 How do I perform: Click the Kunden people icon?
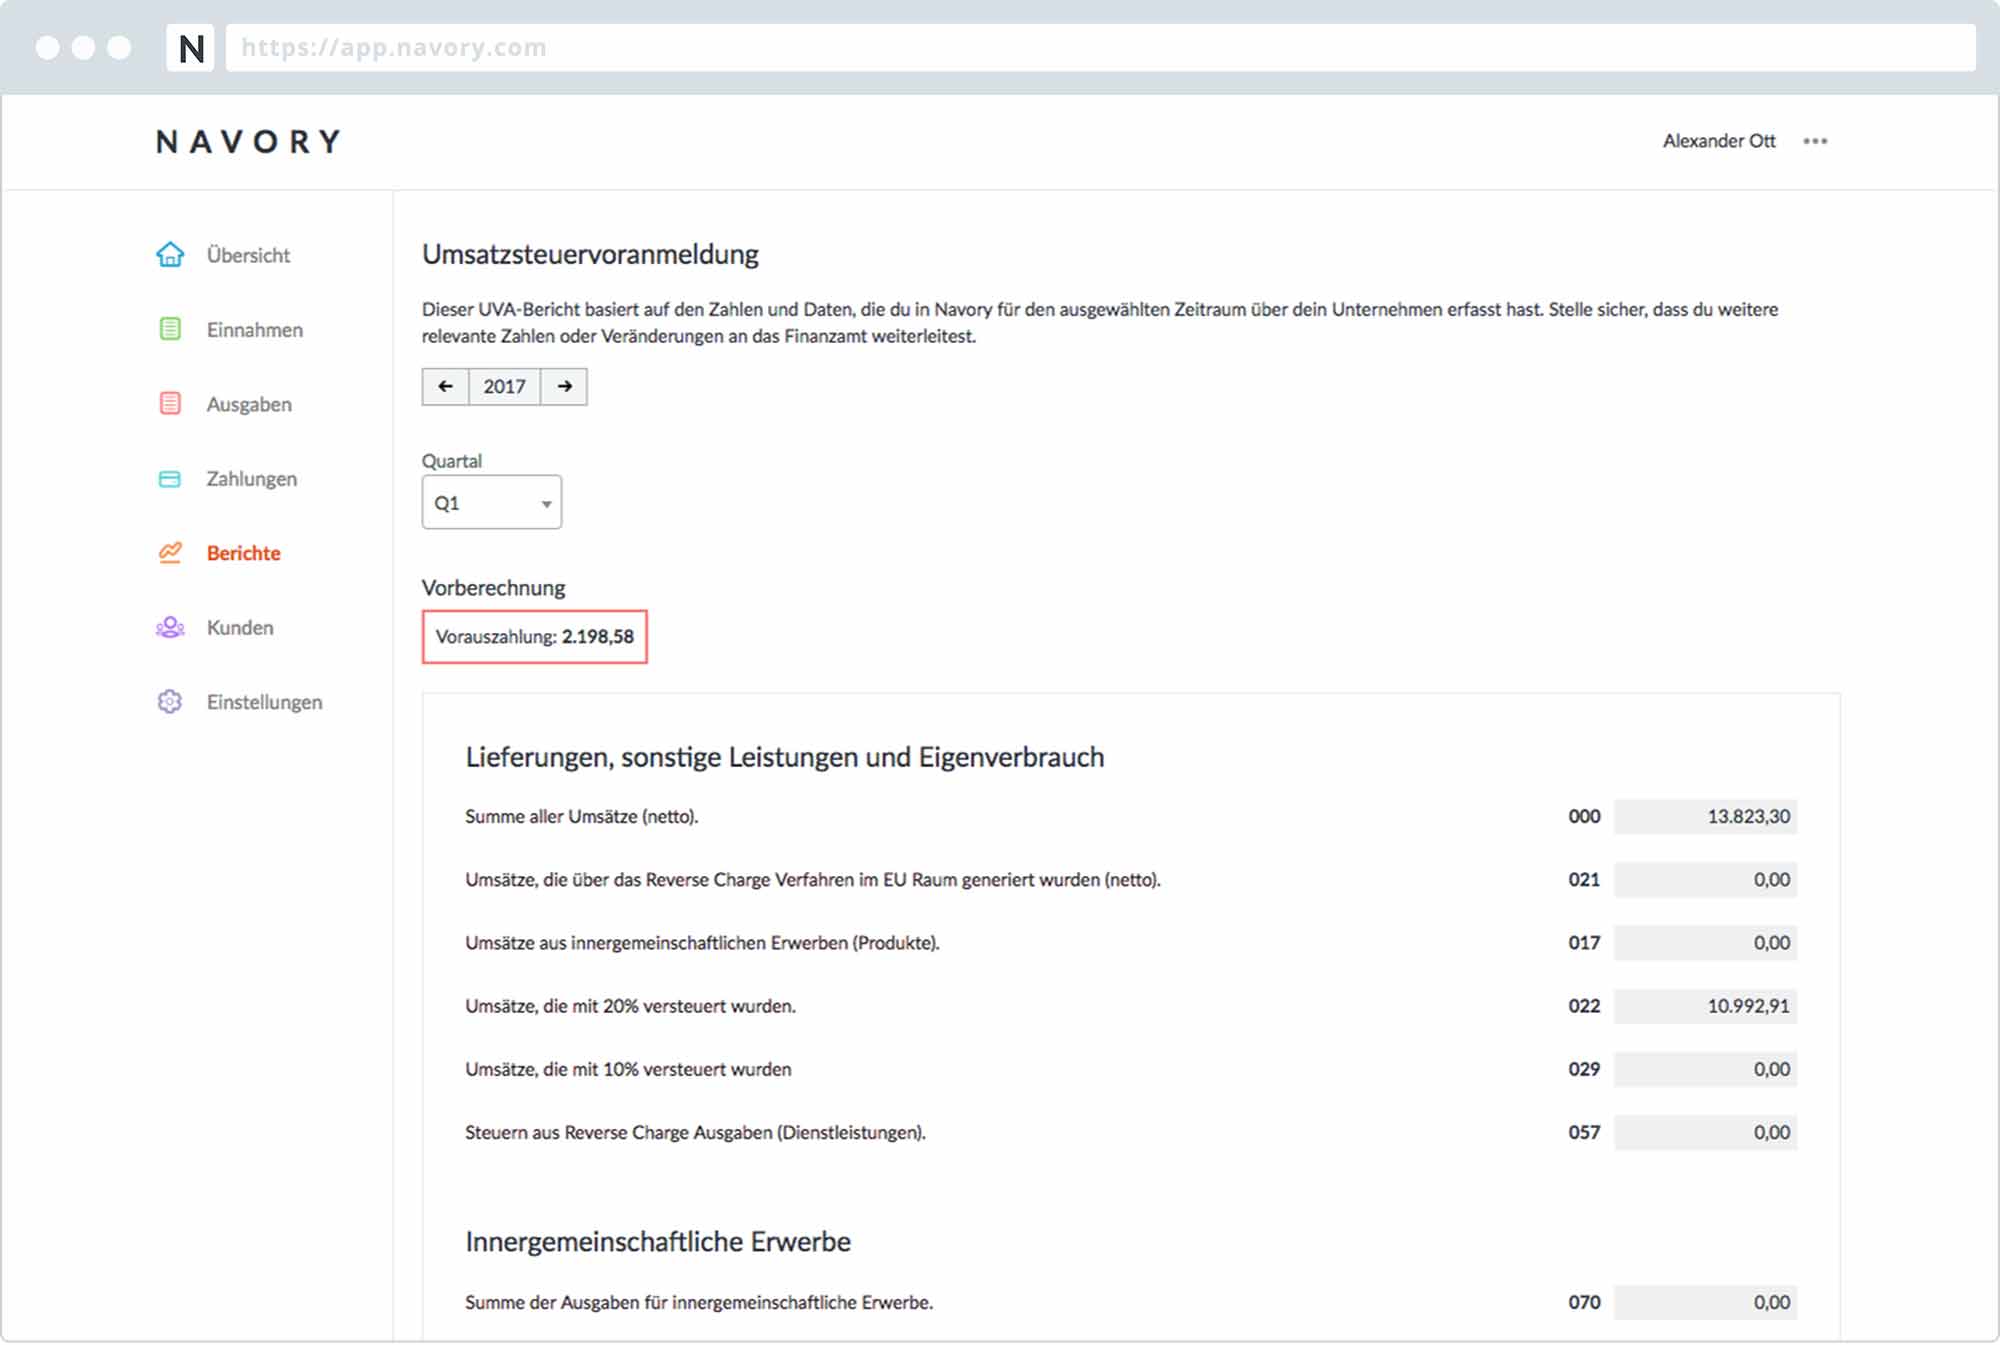tap(170, 627)
